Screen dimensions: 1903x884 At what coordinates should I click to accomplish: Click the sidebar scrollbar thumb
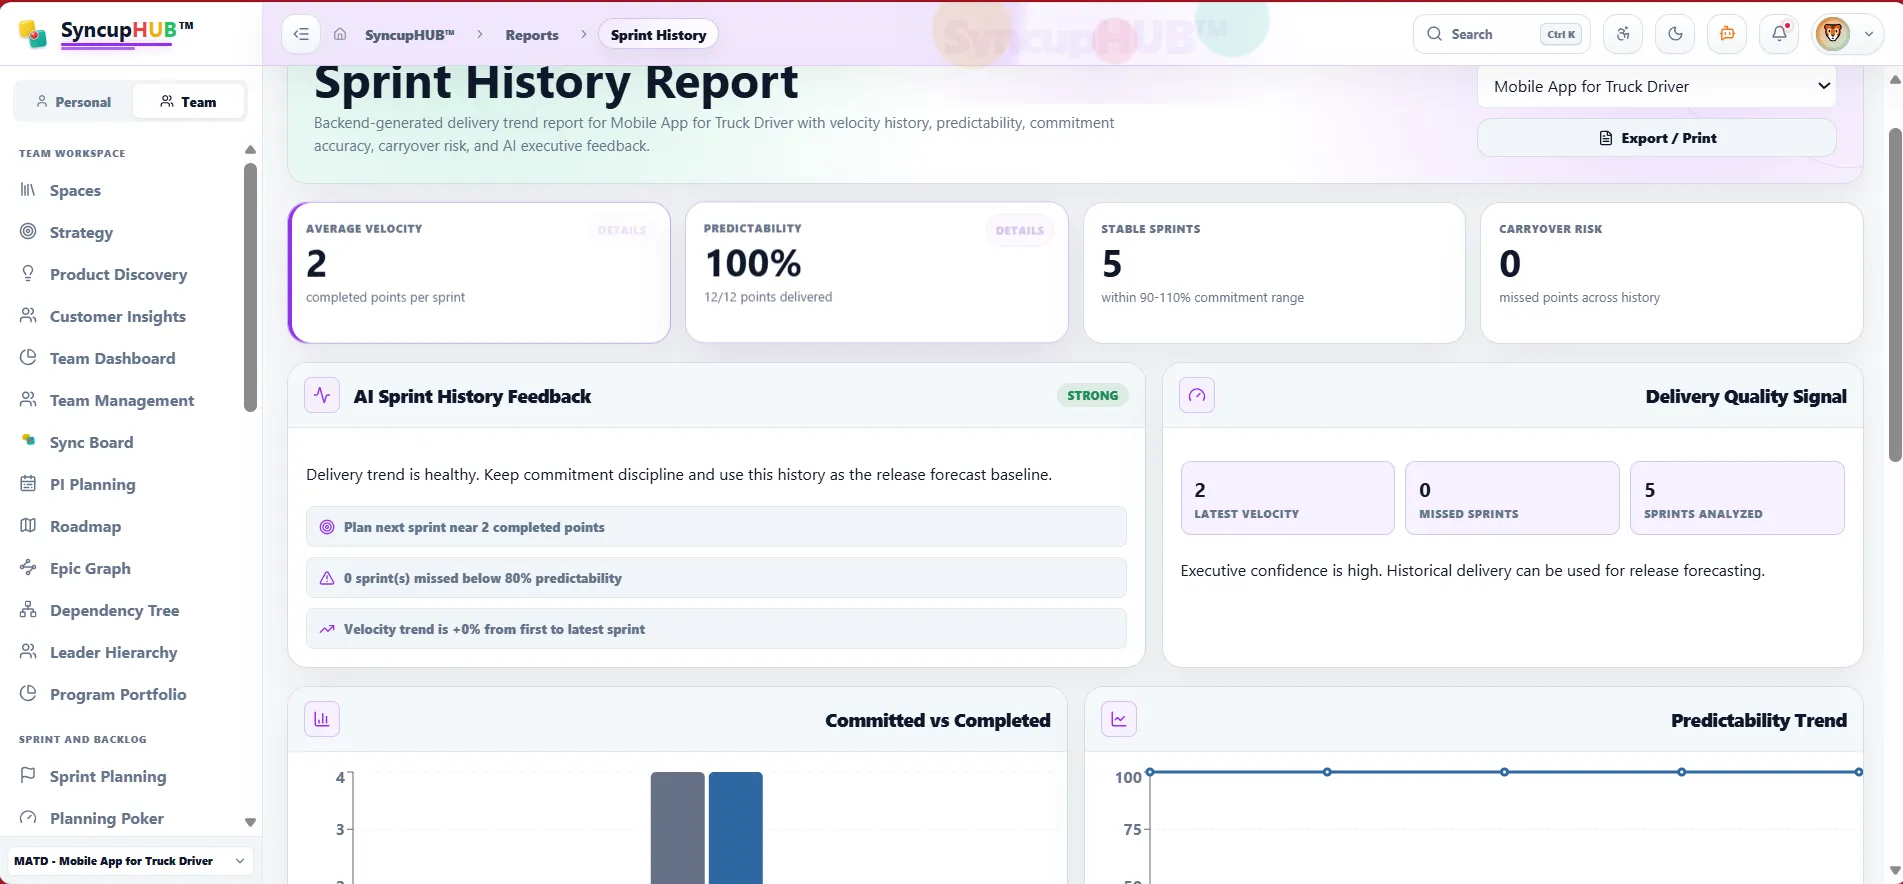tap(250, 287)
